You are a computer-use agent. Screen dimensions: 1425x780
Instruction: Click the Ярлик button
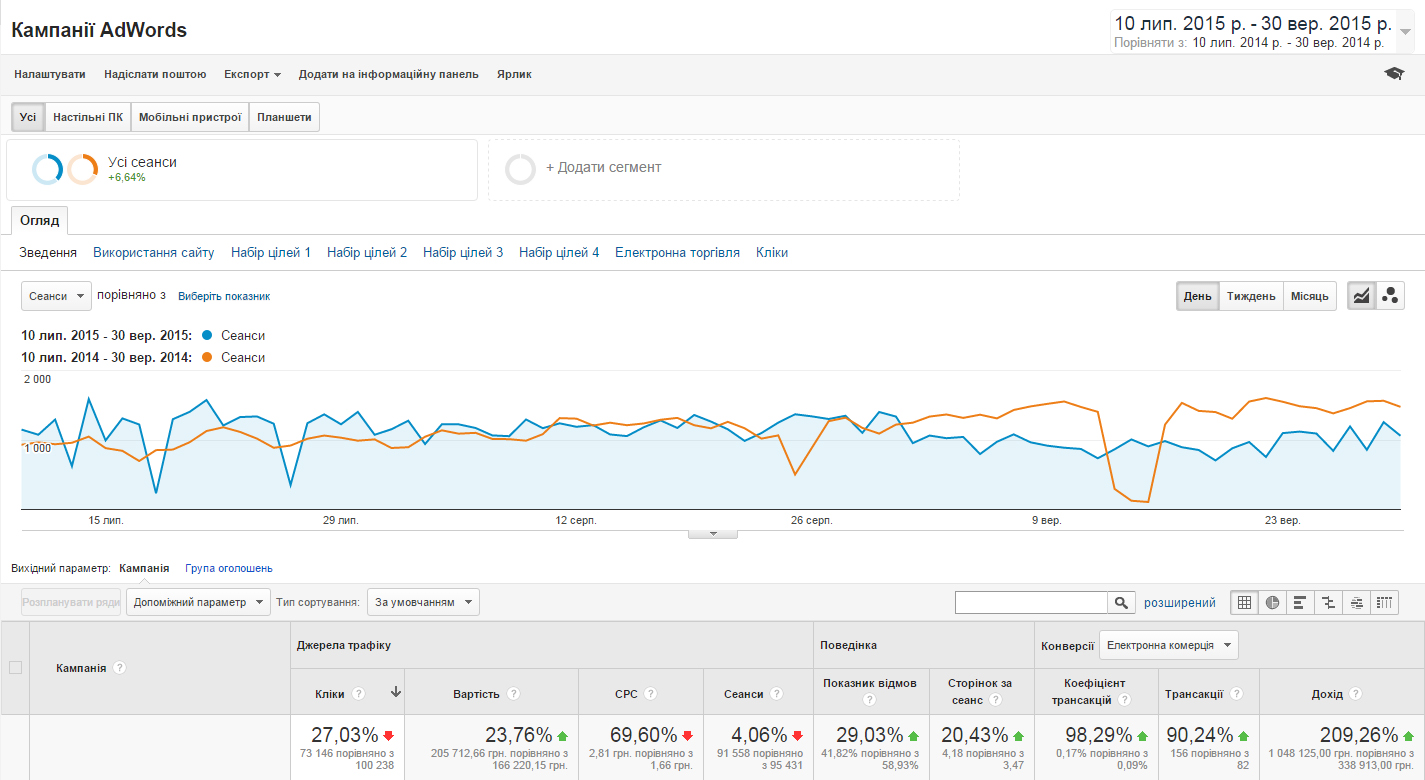(x=514, y=74)
